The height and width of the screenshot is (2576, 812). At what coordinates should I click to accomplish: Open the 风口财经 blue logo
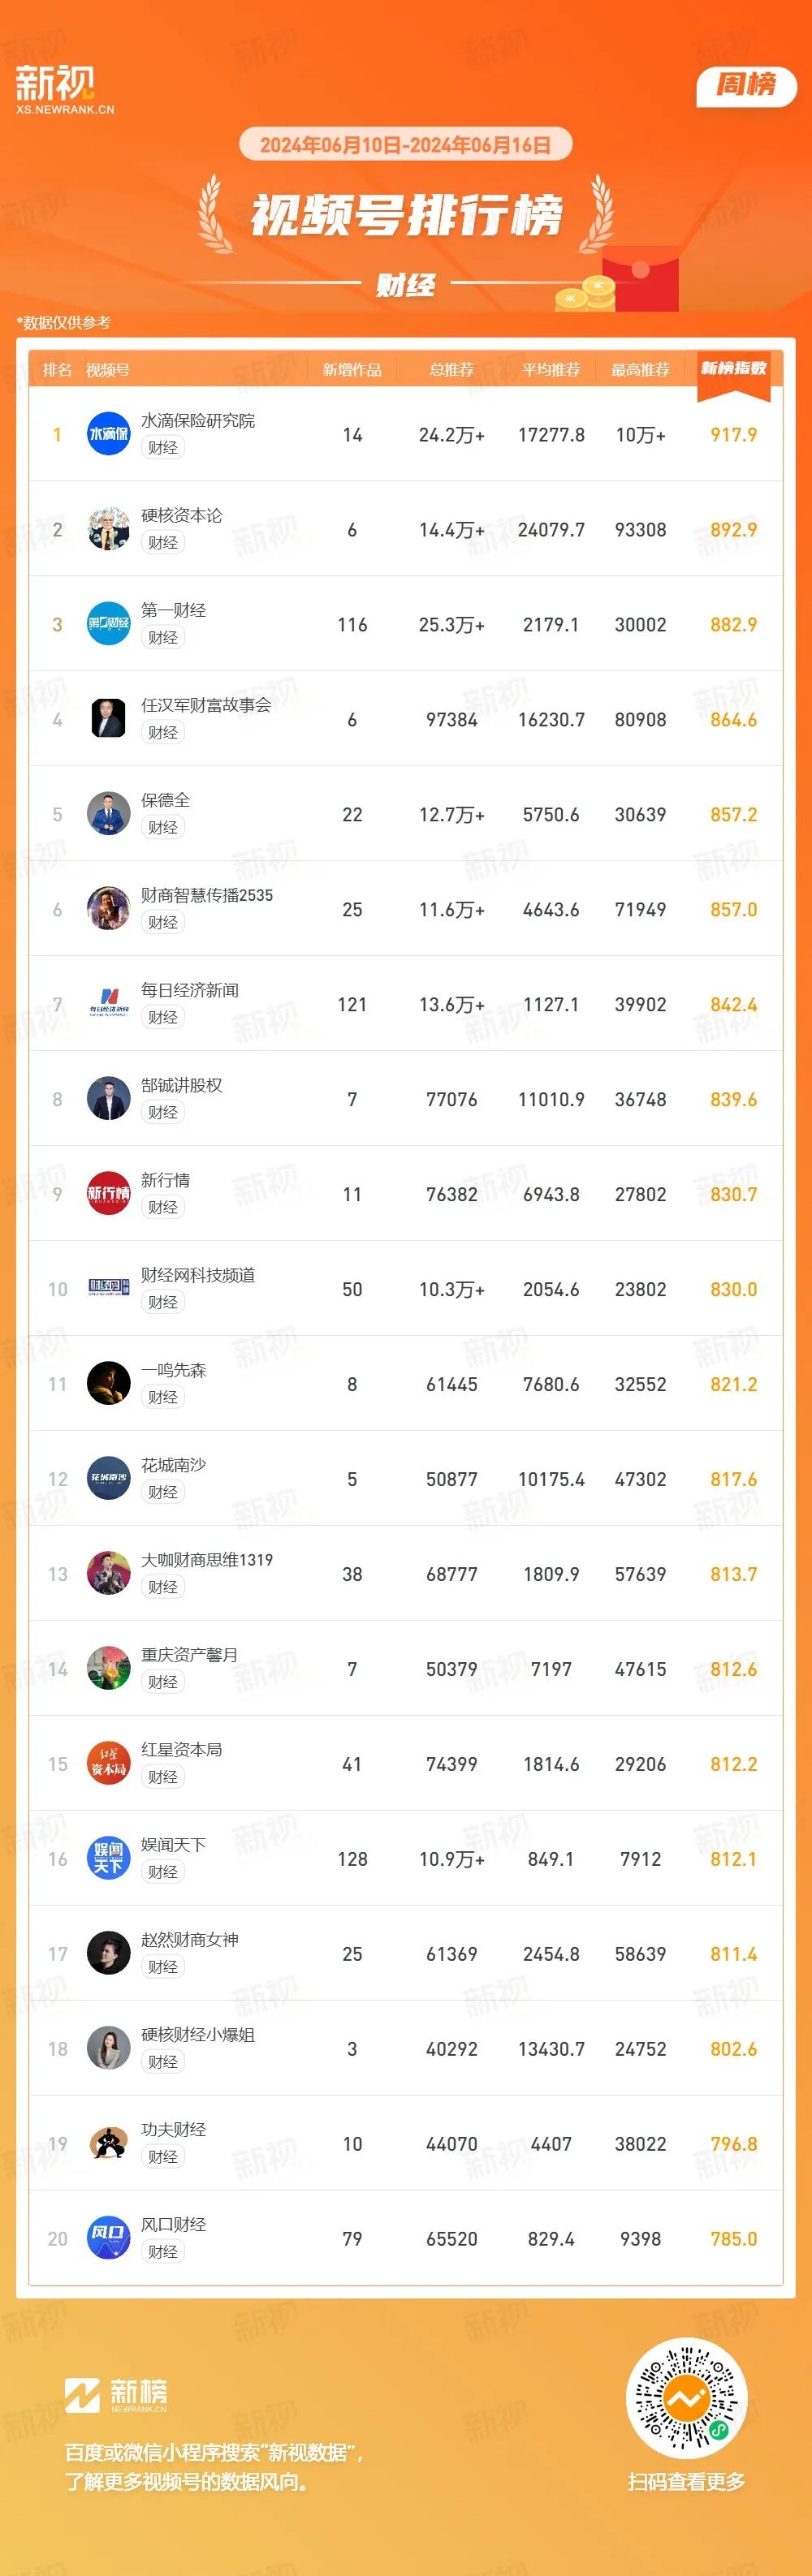pyautogui.click(x=108, y=2239)
